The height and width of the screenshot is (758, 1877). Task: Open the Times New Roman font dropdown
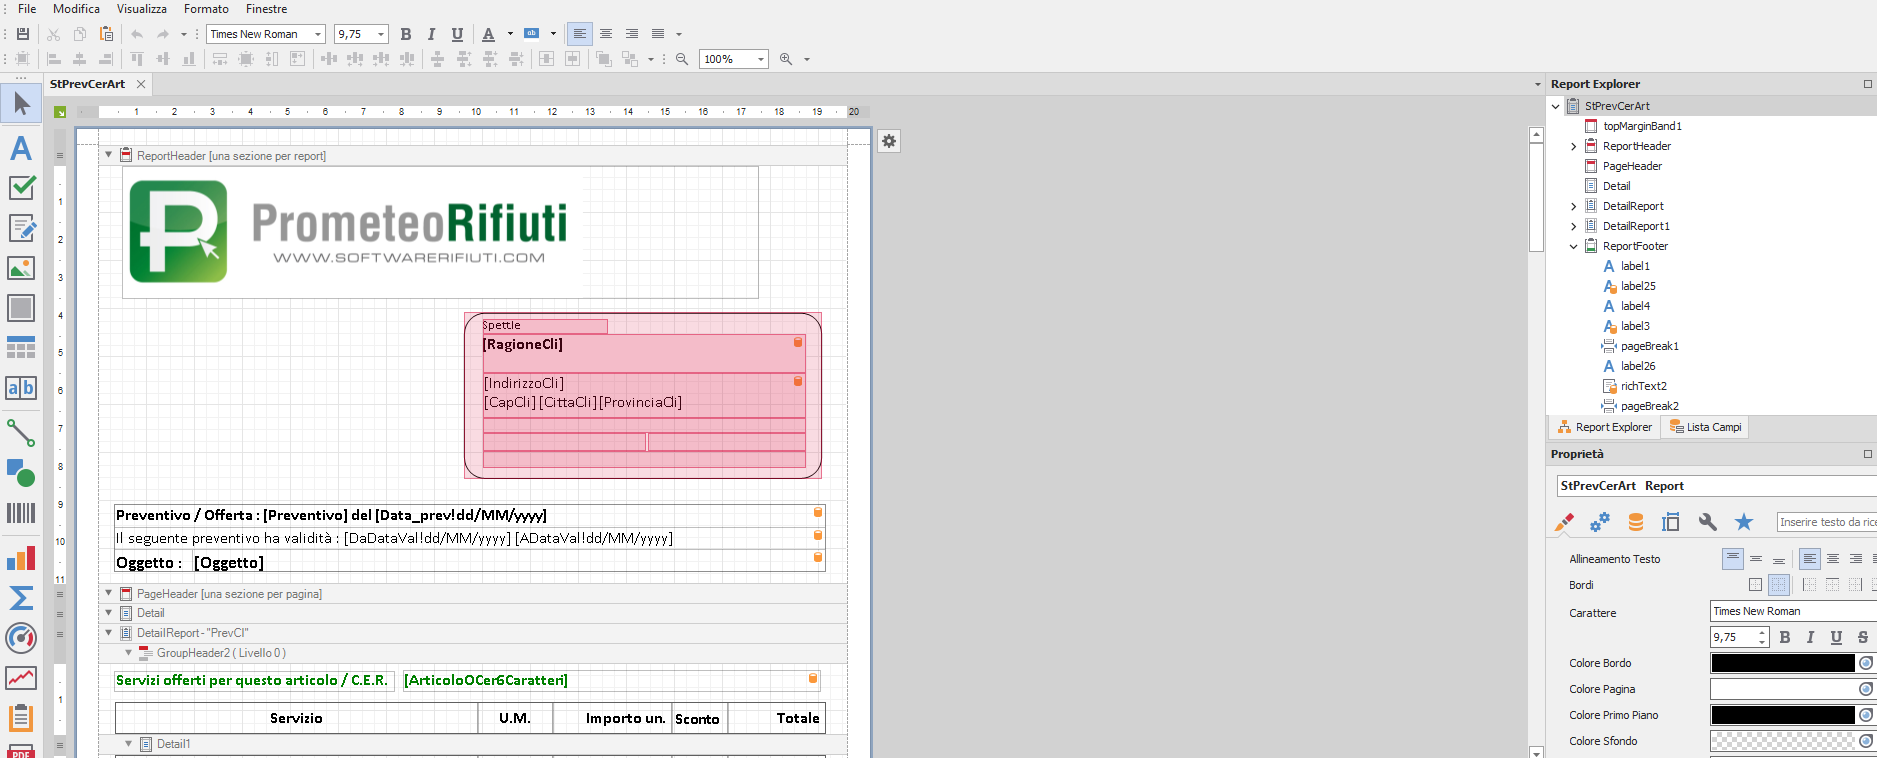coord(318,34)
